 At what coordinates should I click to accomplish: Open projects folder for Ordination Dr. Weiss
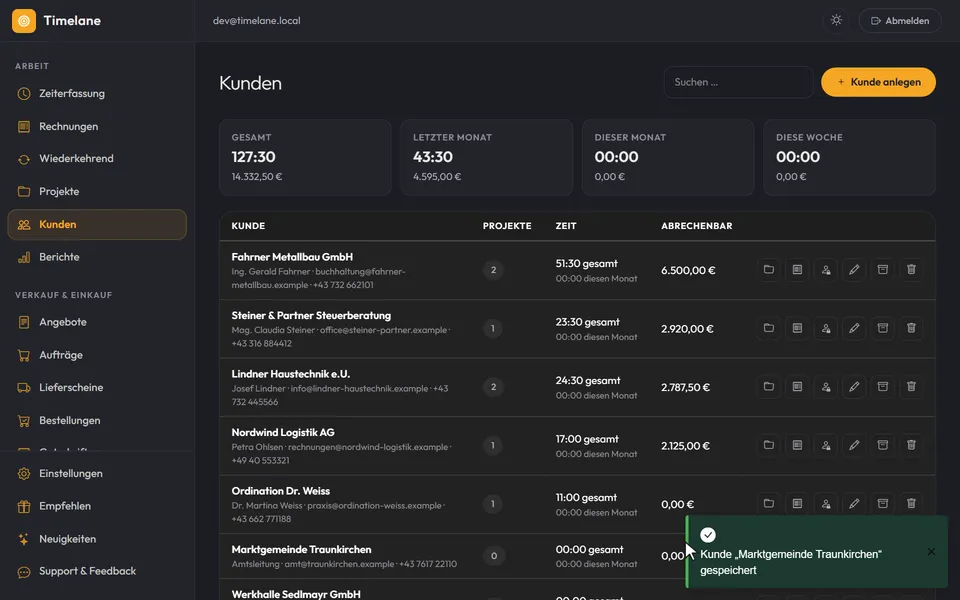(x=768, y=504)
